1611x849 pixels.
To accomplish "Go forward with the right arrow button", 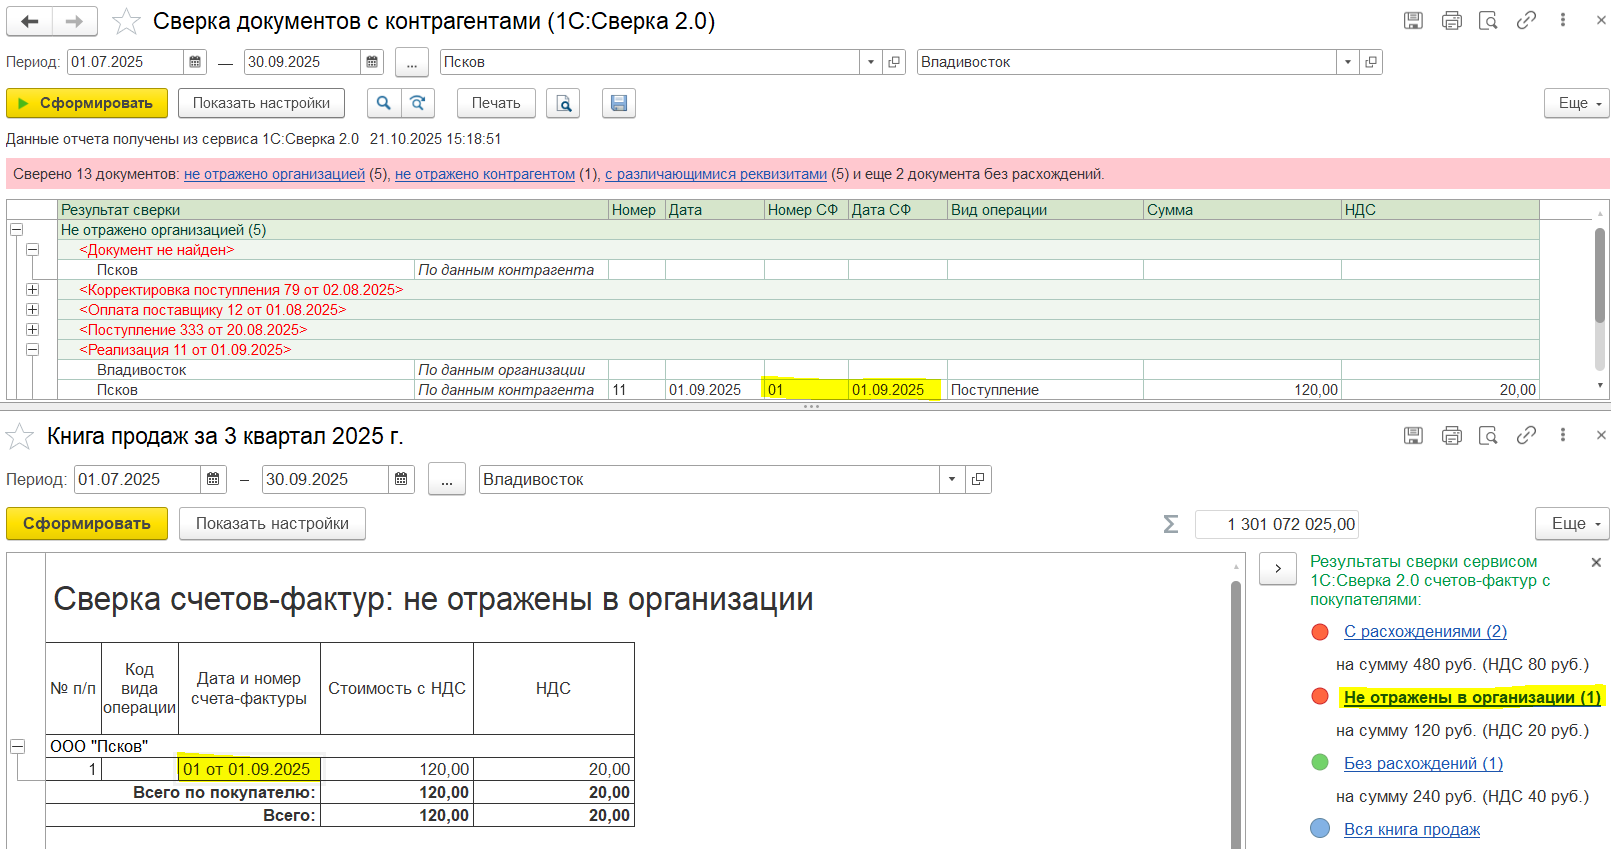I will (x=74, y=21).
